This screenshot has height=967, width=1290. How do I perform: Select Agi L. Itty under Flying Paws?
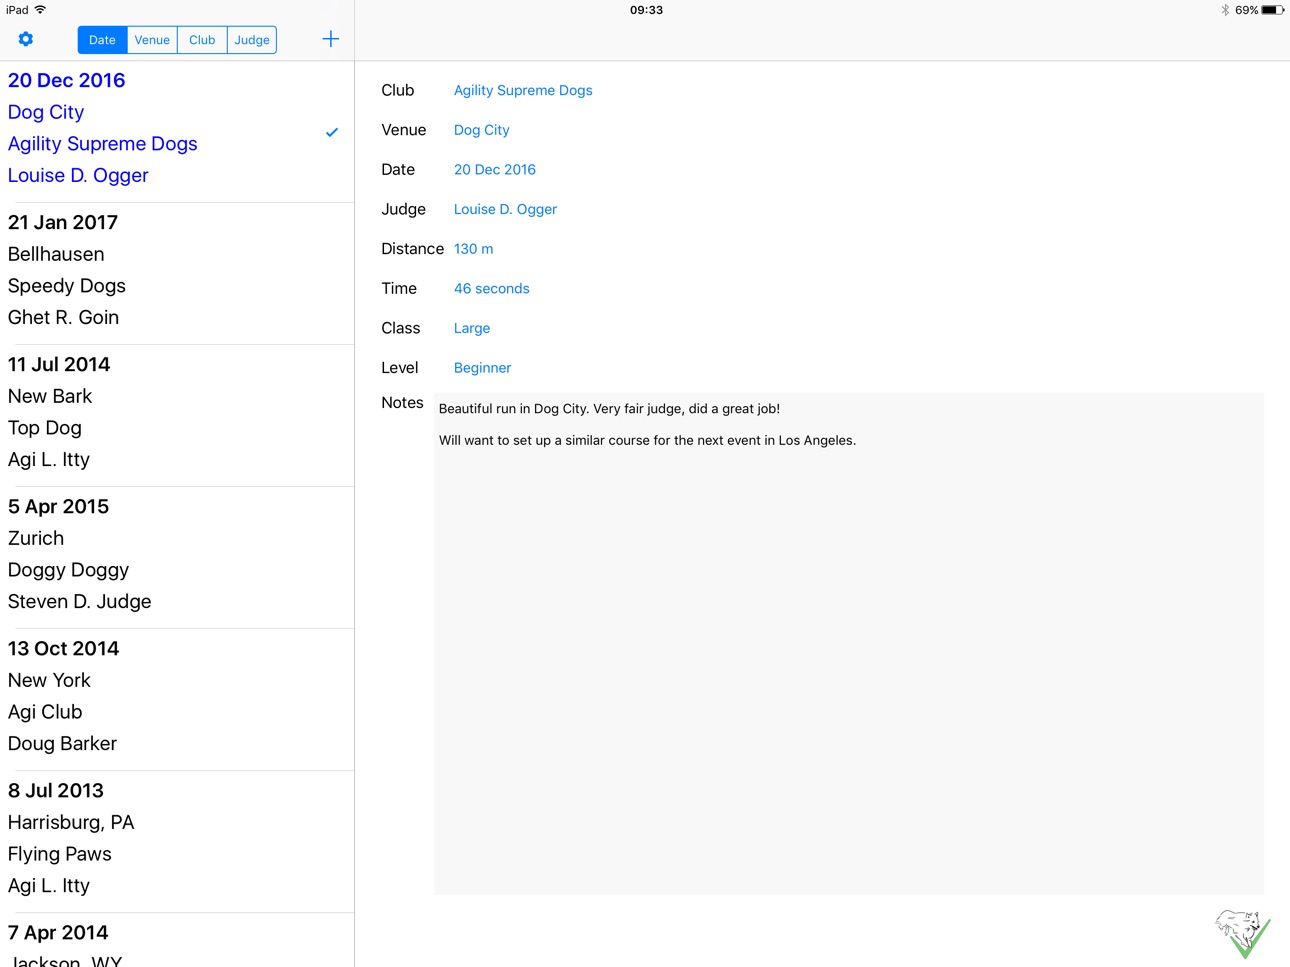tap(49, 886)
